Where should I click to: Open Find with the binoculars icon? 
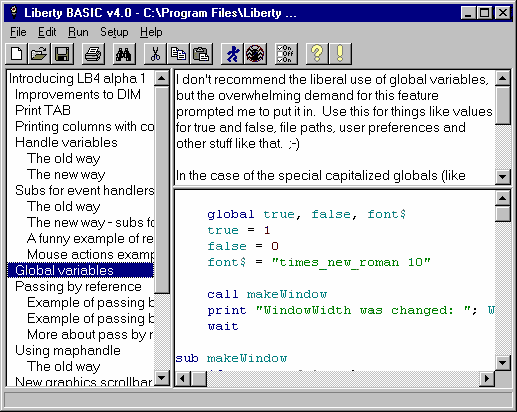[124, 53]
